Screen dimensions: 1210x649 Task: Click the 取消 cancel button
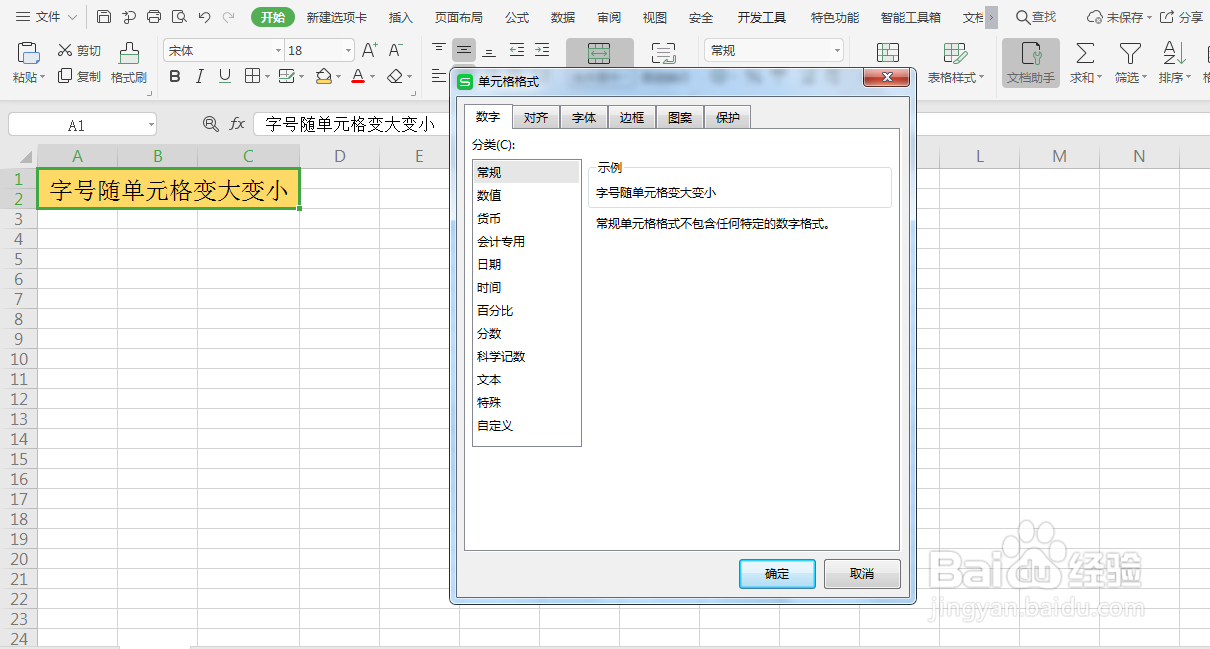coord(862,573)
